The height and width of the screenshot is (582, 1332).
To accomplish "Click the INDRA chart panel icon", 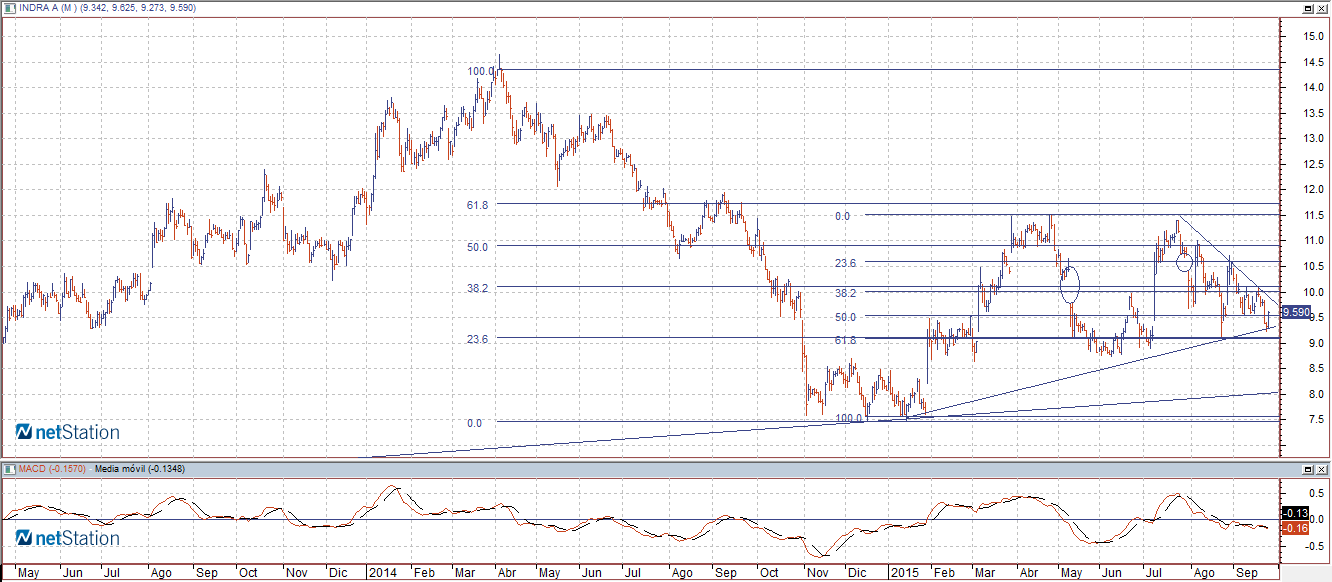I will click(9, 7).
